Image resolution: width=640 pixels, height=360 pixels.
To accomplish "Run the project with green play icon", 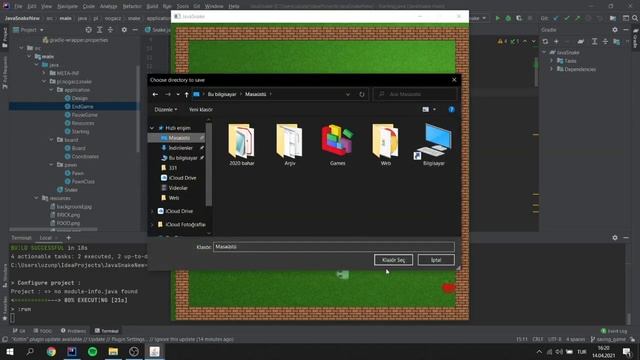I will tap(498, 18).
